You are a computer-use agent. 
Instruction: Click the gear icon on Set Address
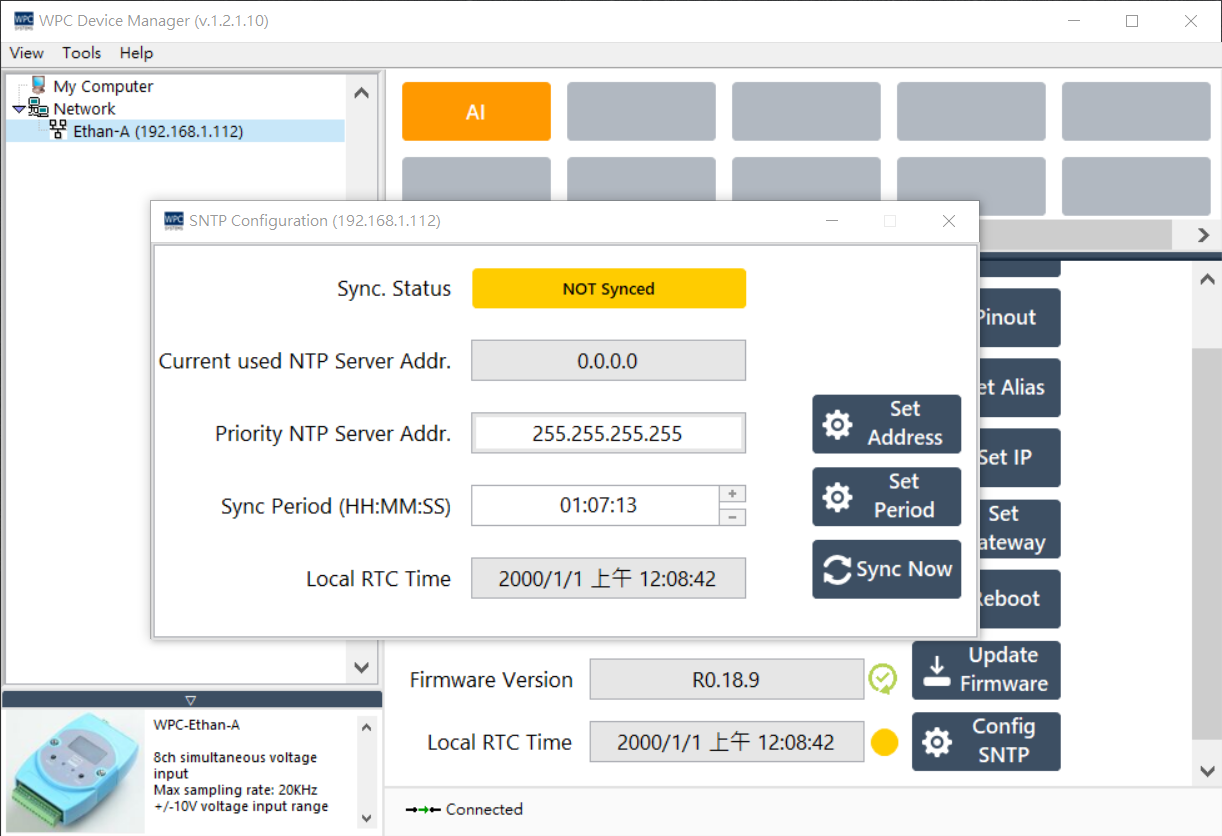click(837, 424)
